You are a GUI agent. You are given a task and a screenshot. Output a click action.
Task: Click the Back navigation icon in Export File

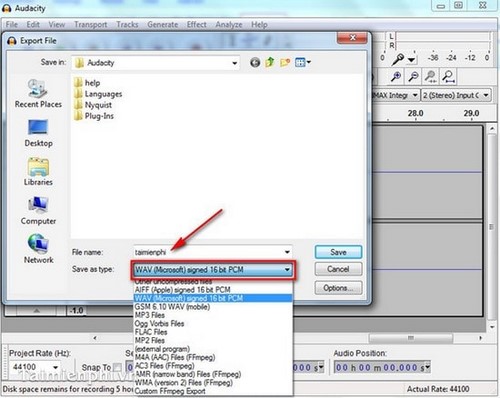255,62
